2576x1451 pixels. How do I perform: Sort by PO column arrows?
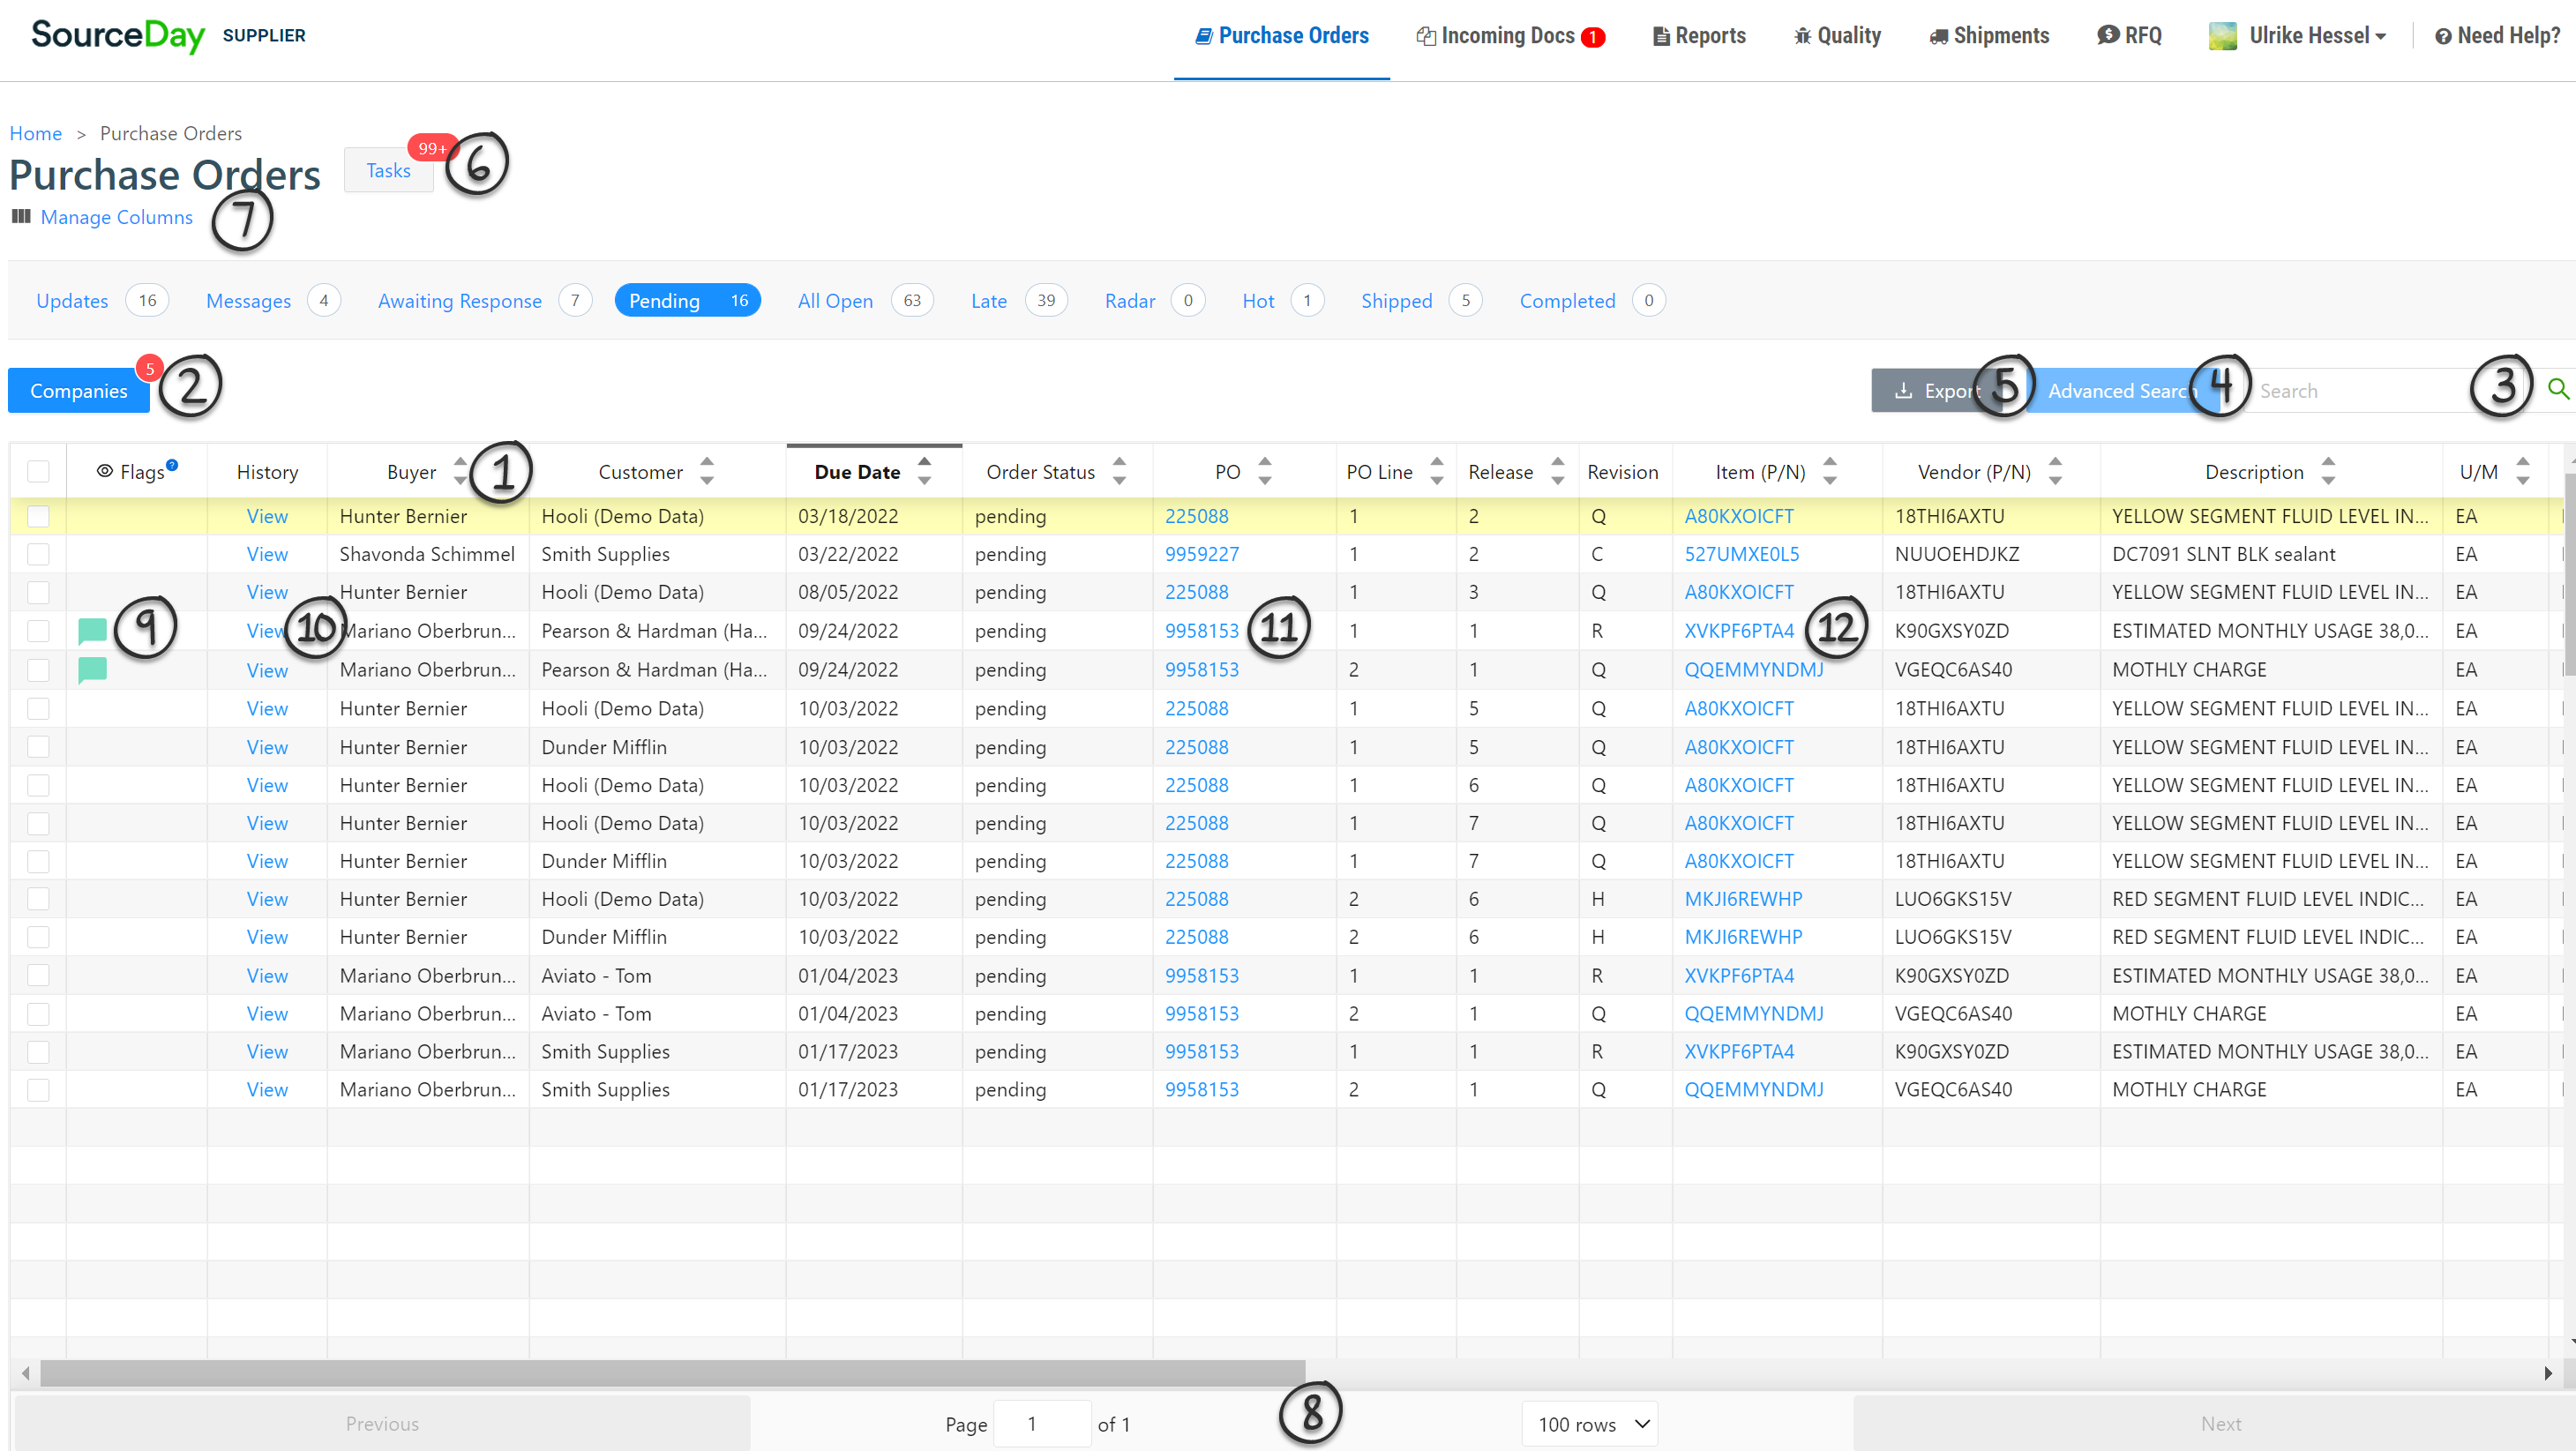coord(1265,471)
